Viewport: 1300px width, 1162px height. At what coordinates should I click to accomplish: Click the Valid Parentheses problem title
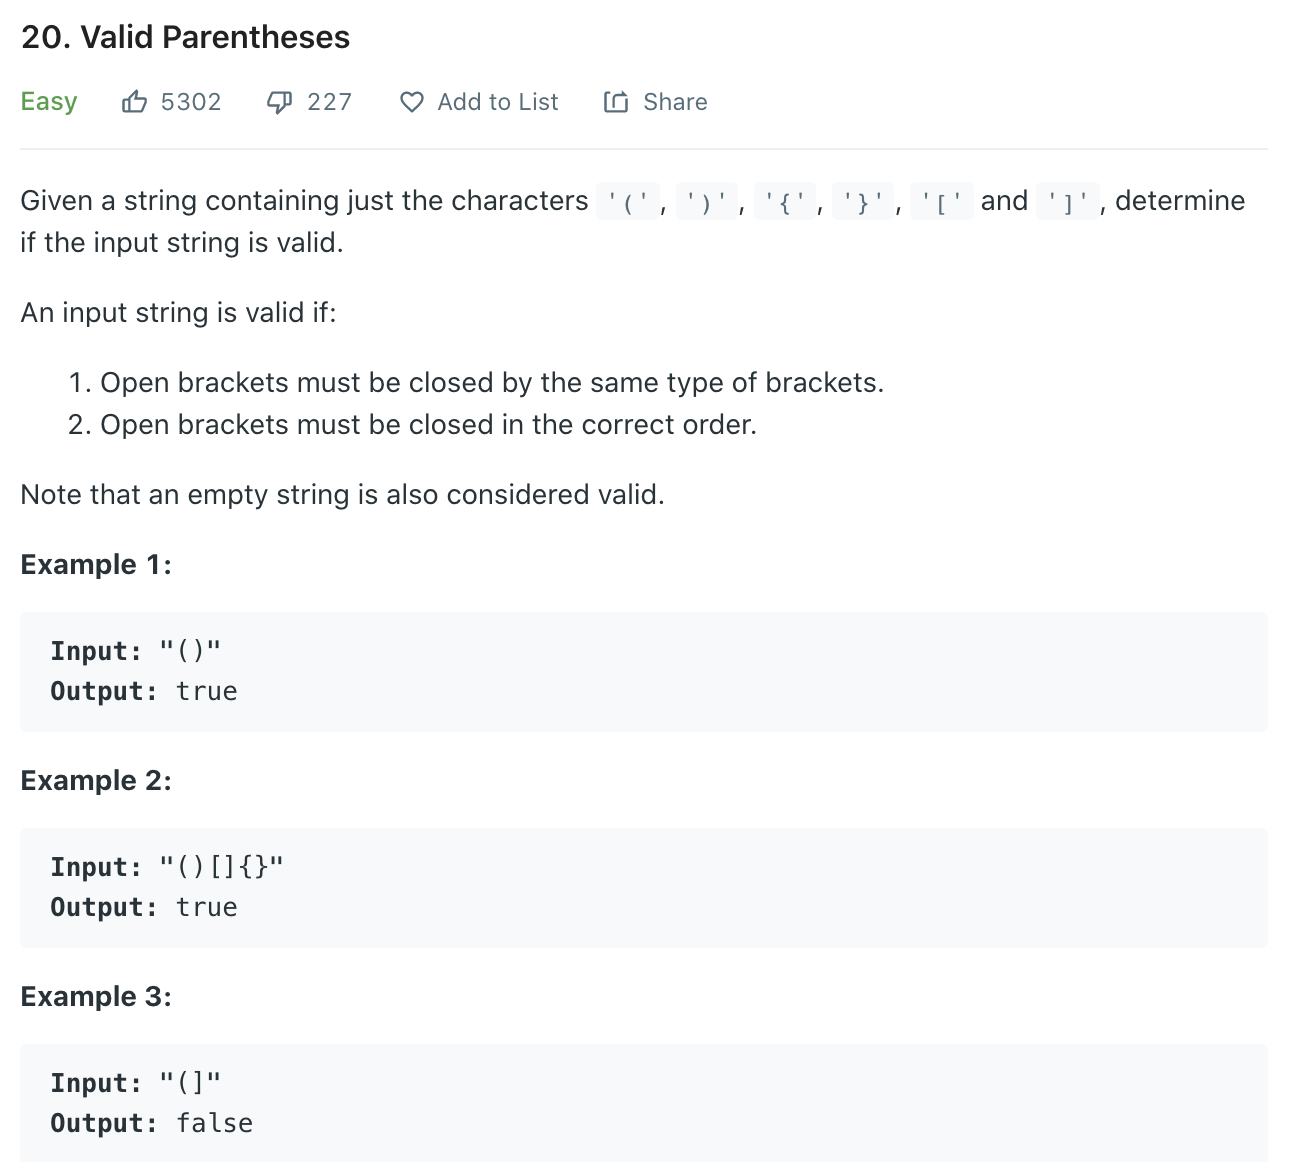click(x=185, y=37)
